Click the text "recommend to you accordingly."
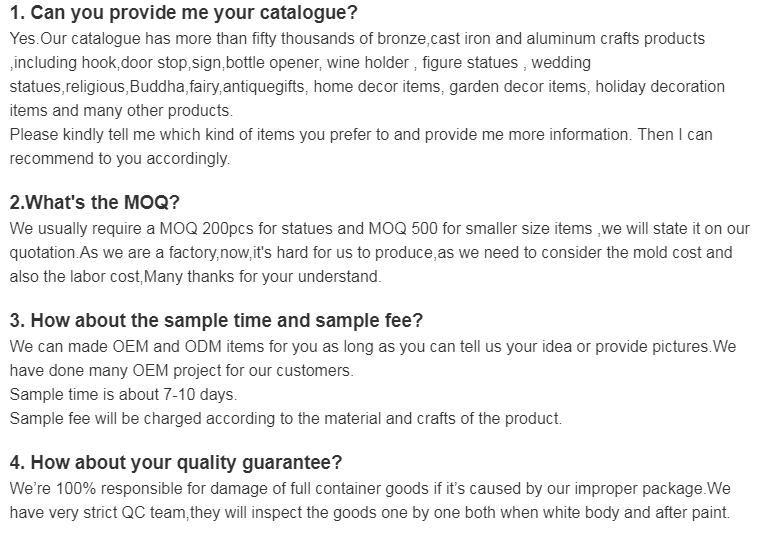 [x=119, y=158]
